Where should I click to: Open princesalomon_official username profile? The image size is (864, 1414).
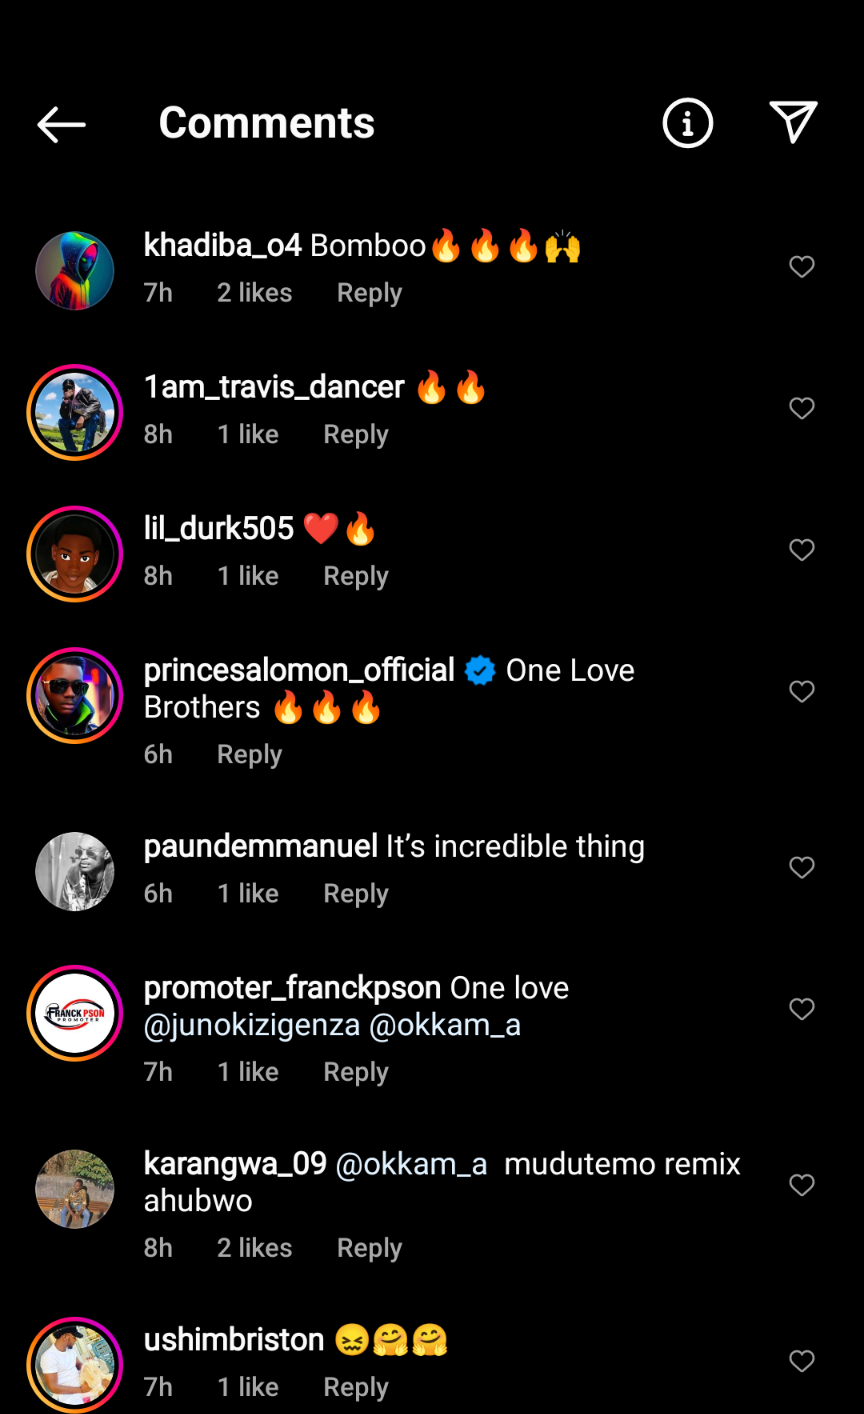click(299, 670)
